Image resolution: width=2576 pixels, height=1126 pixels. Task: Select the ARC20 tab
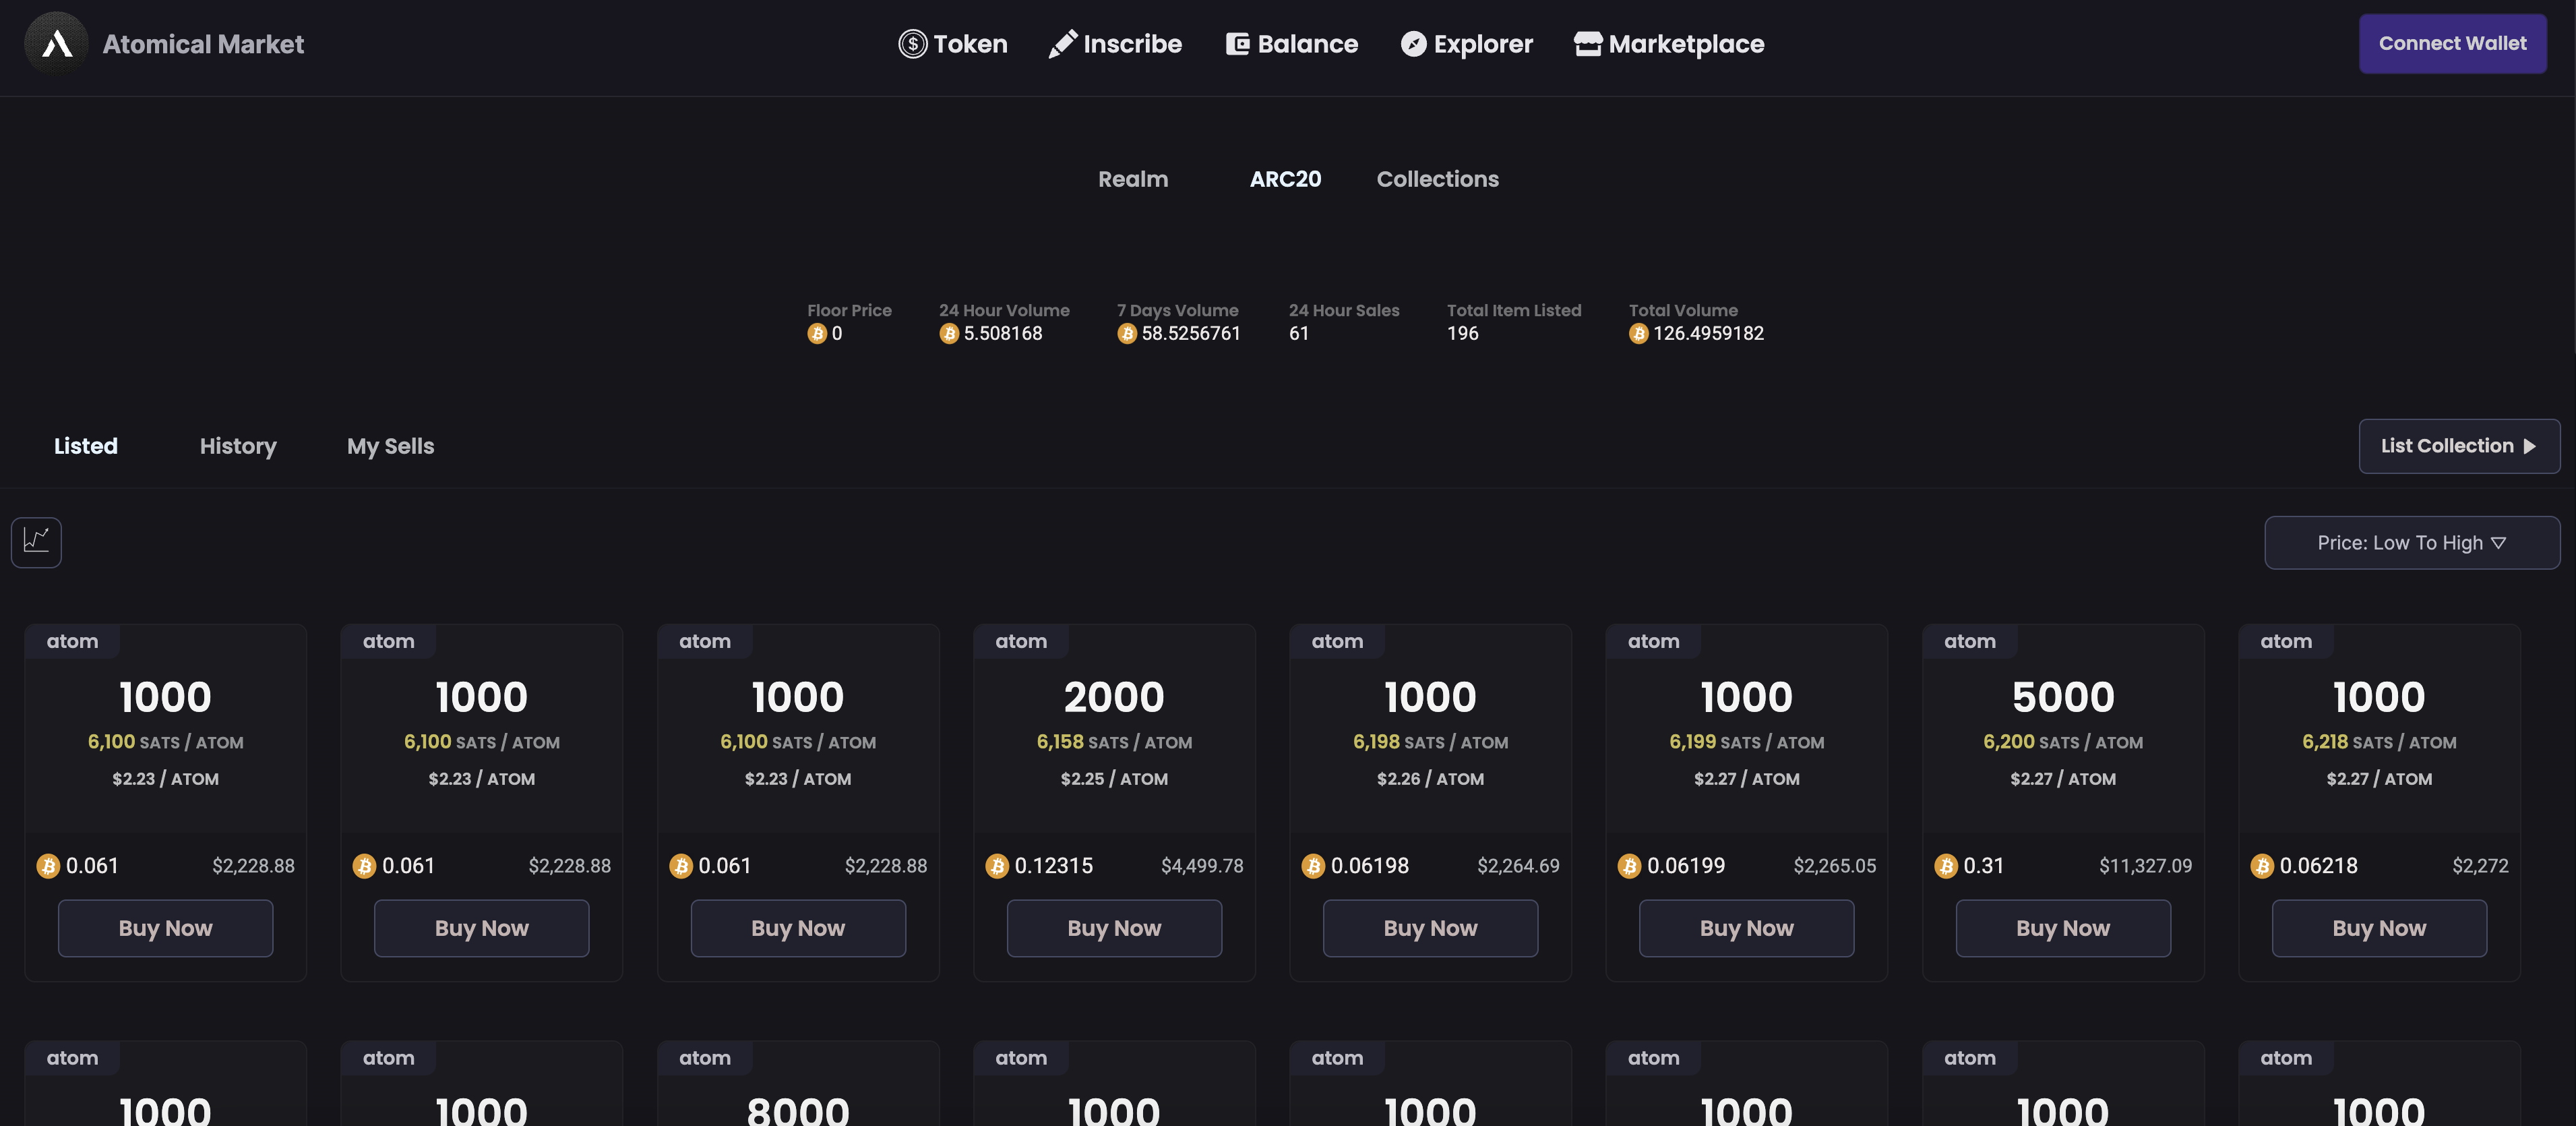[x=1285, y=179]
